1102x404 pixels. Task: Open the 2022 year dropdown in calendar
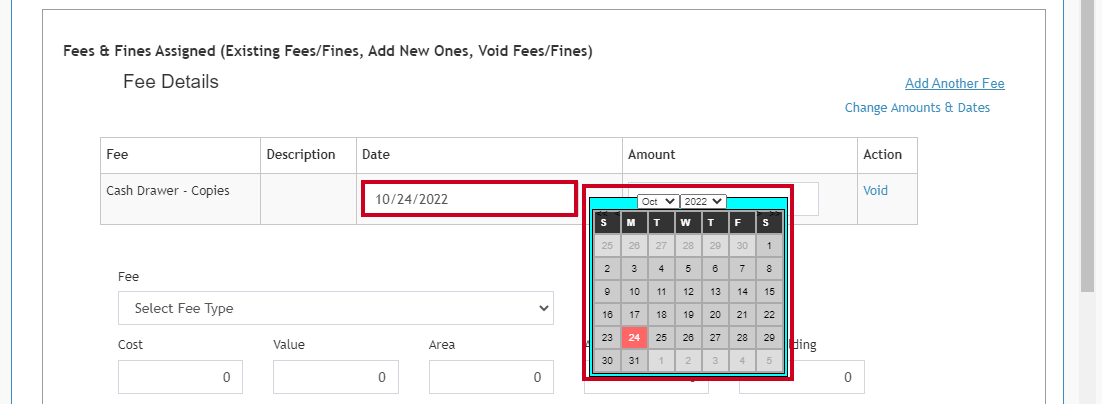point(703,202)
